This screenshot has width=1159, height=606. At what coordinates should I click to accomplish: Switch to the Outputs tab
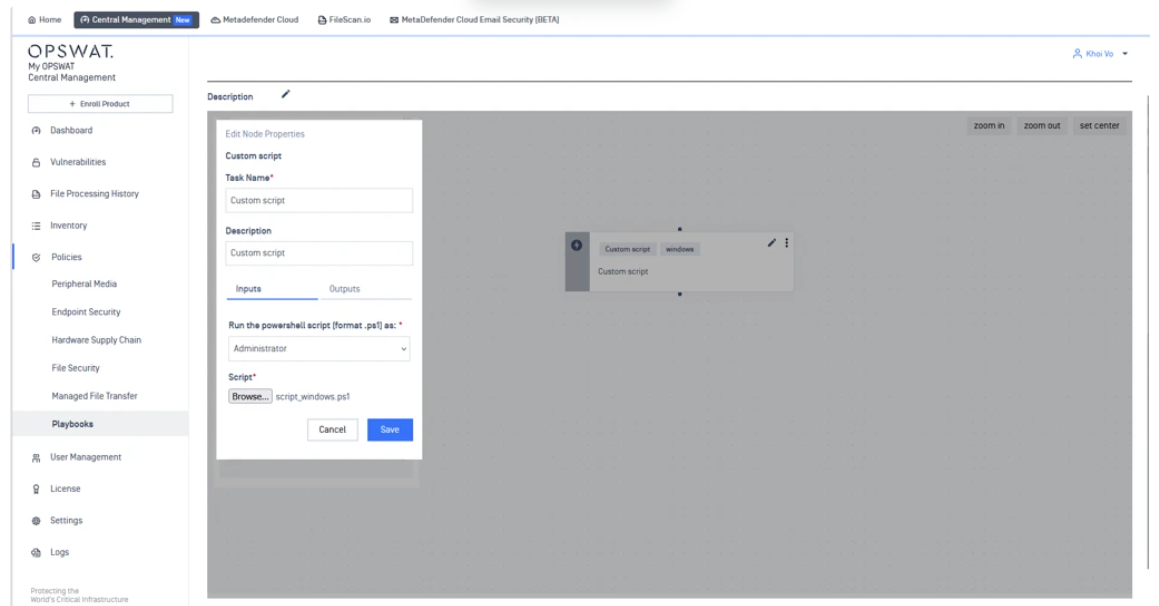(x=344, y=289)
